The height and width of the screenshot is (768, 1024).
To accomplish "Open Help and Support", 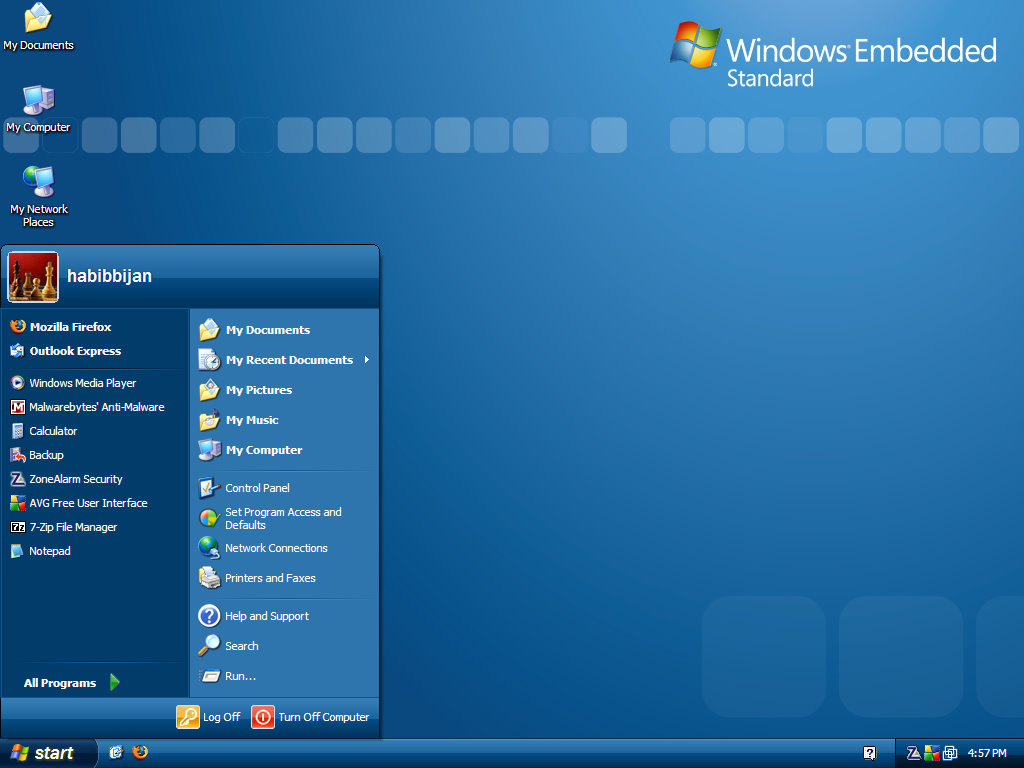I will [285, 616].
